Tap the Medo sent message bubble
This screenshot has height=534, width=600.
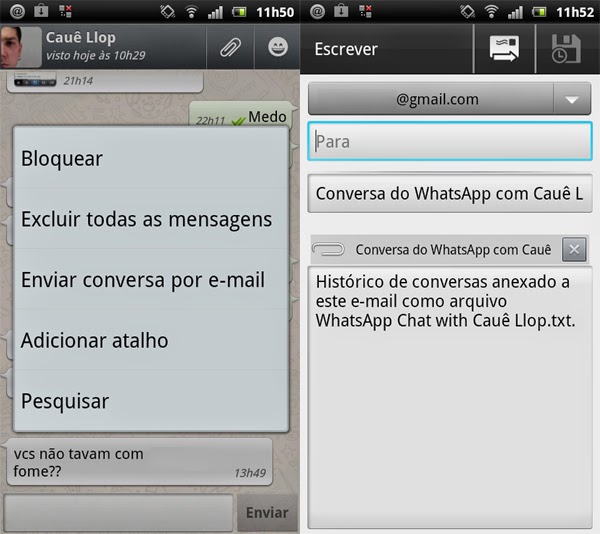click(241, 116)
